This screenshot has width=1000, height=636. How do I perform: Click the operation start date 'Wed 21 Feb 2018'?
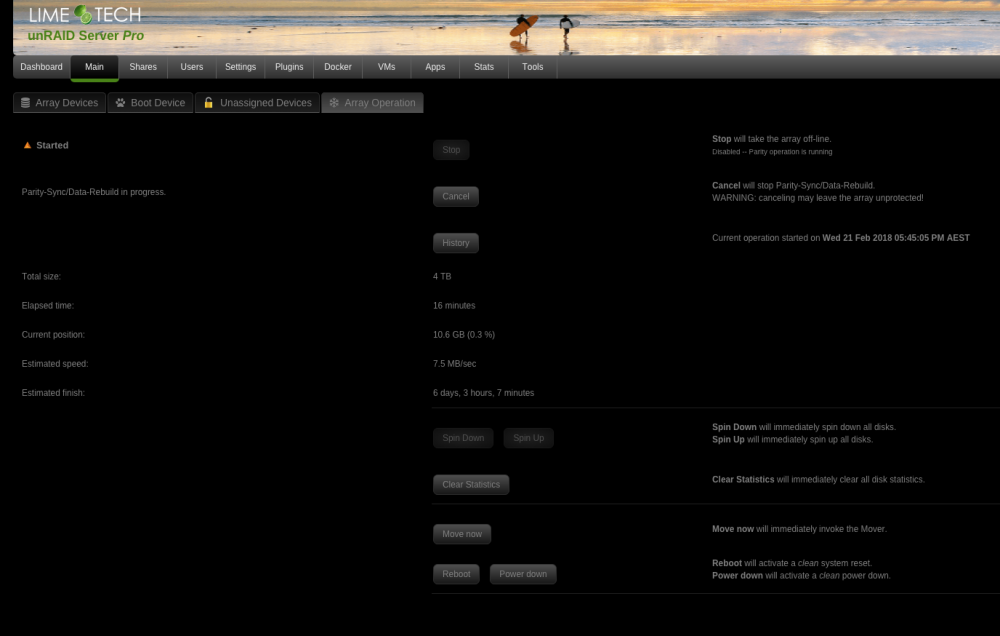tap(857, 238)
